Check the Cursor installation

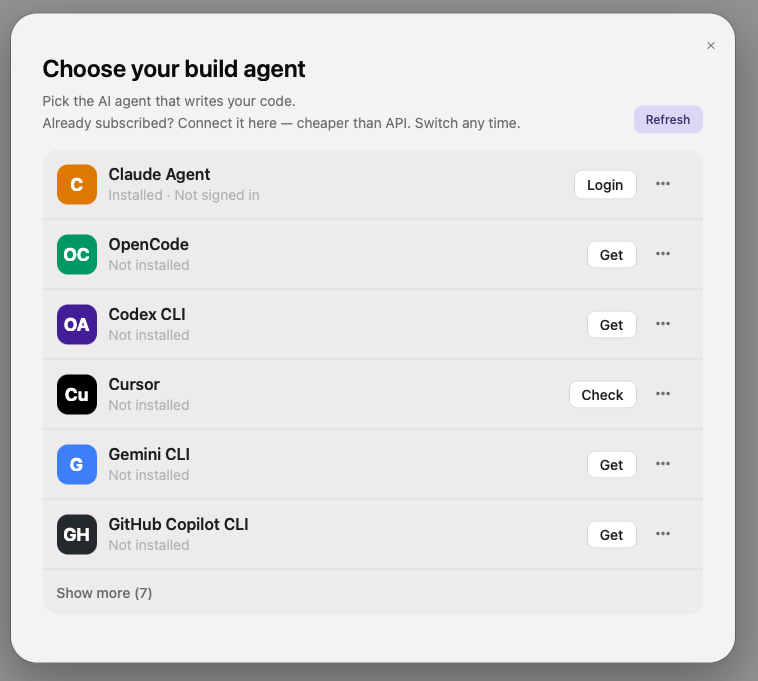tap(603, 395)
